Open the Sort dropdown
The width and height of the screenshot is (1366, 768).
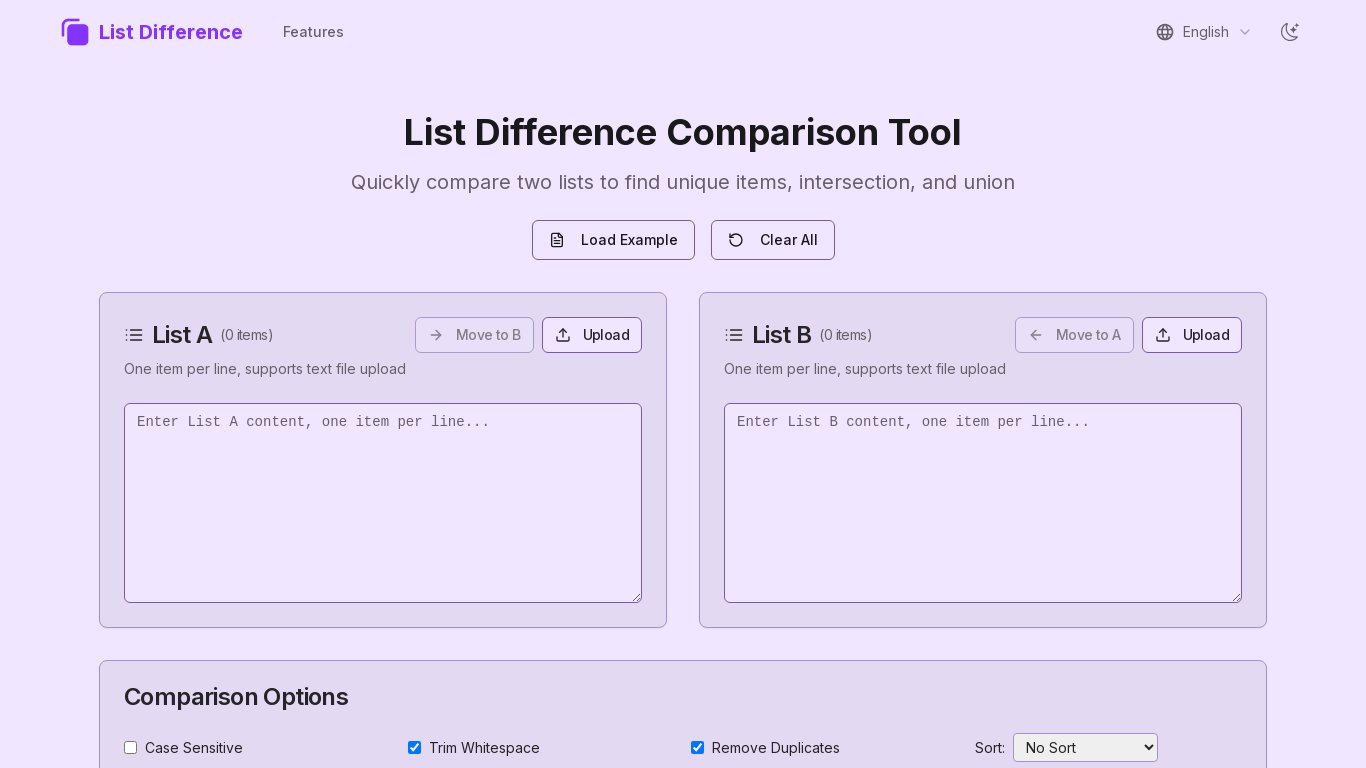click(x=1085, y=748)
